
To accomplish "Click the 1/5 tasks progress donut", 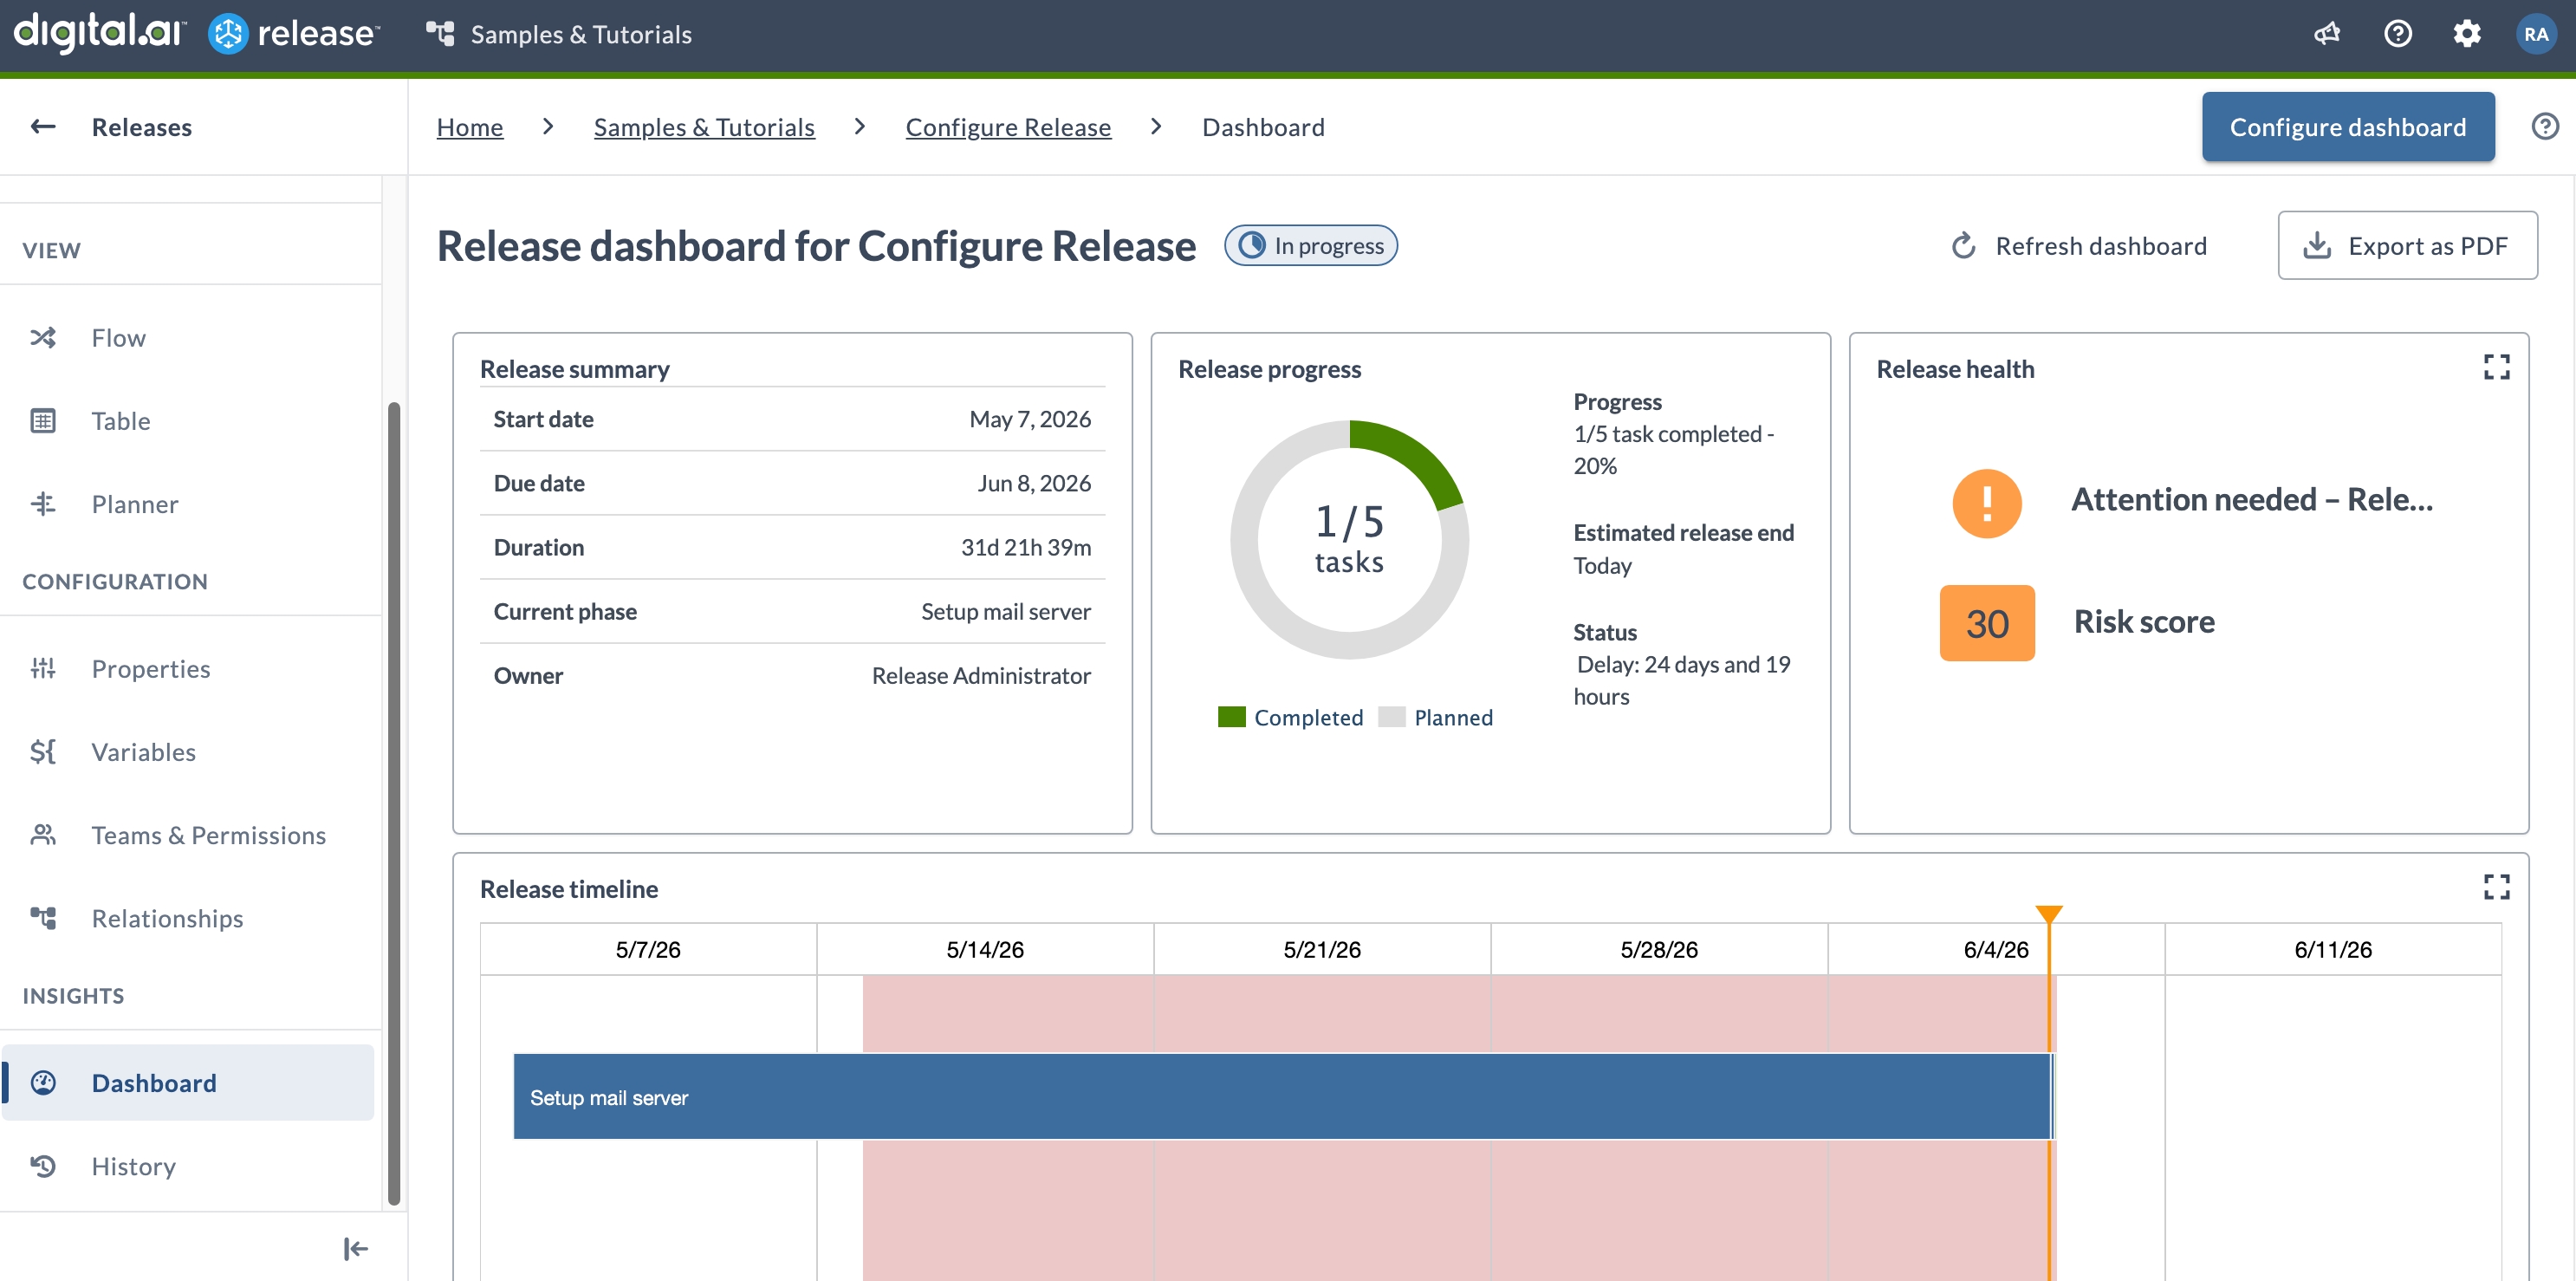I will 1349,539.
